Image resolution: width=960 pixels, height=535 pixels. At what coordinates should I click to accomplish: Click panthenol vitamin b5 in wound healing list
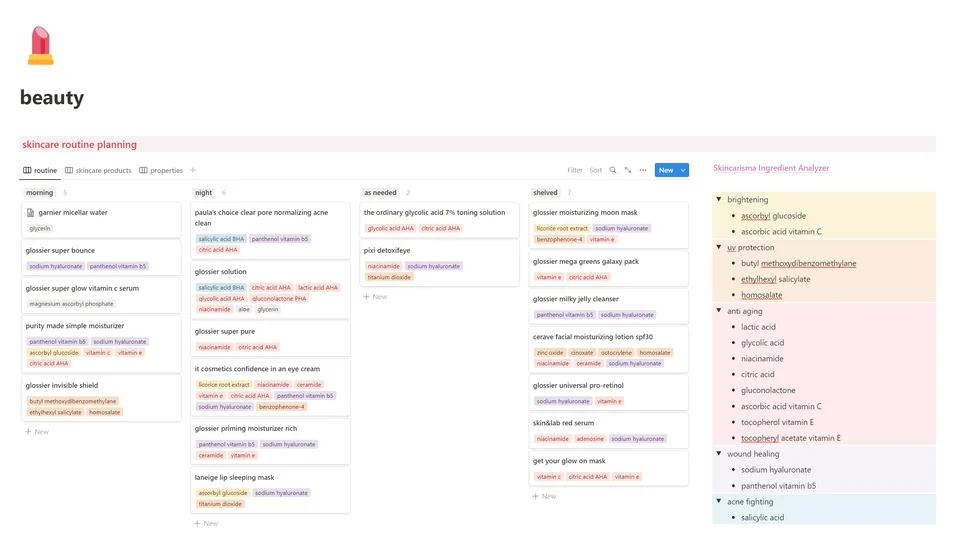click(x=778, y=485)
